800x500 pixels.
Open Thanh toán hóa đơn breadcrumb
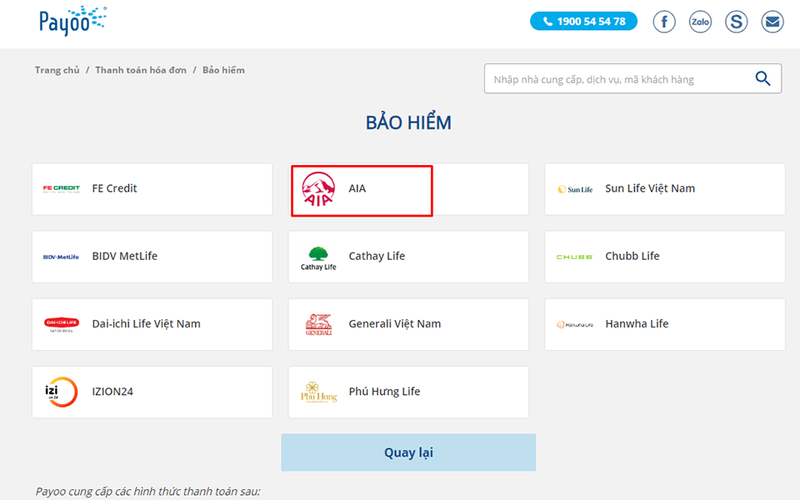click(141, 70)
